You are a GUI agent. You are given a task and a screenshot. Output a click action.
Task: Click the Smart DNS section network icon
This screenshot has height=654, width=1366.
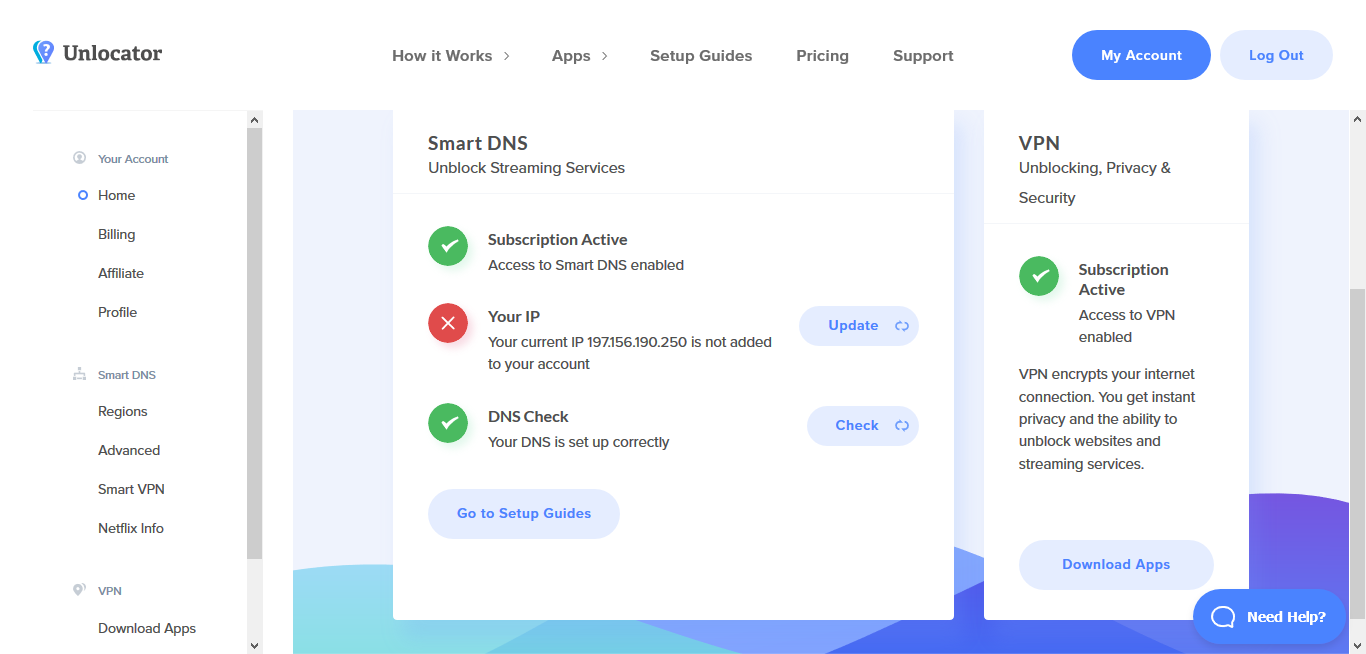click(x=79, y=374)
